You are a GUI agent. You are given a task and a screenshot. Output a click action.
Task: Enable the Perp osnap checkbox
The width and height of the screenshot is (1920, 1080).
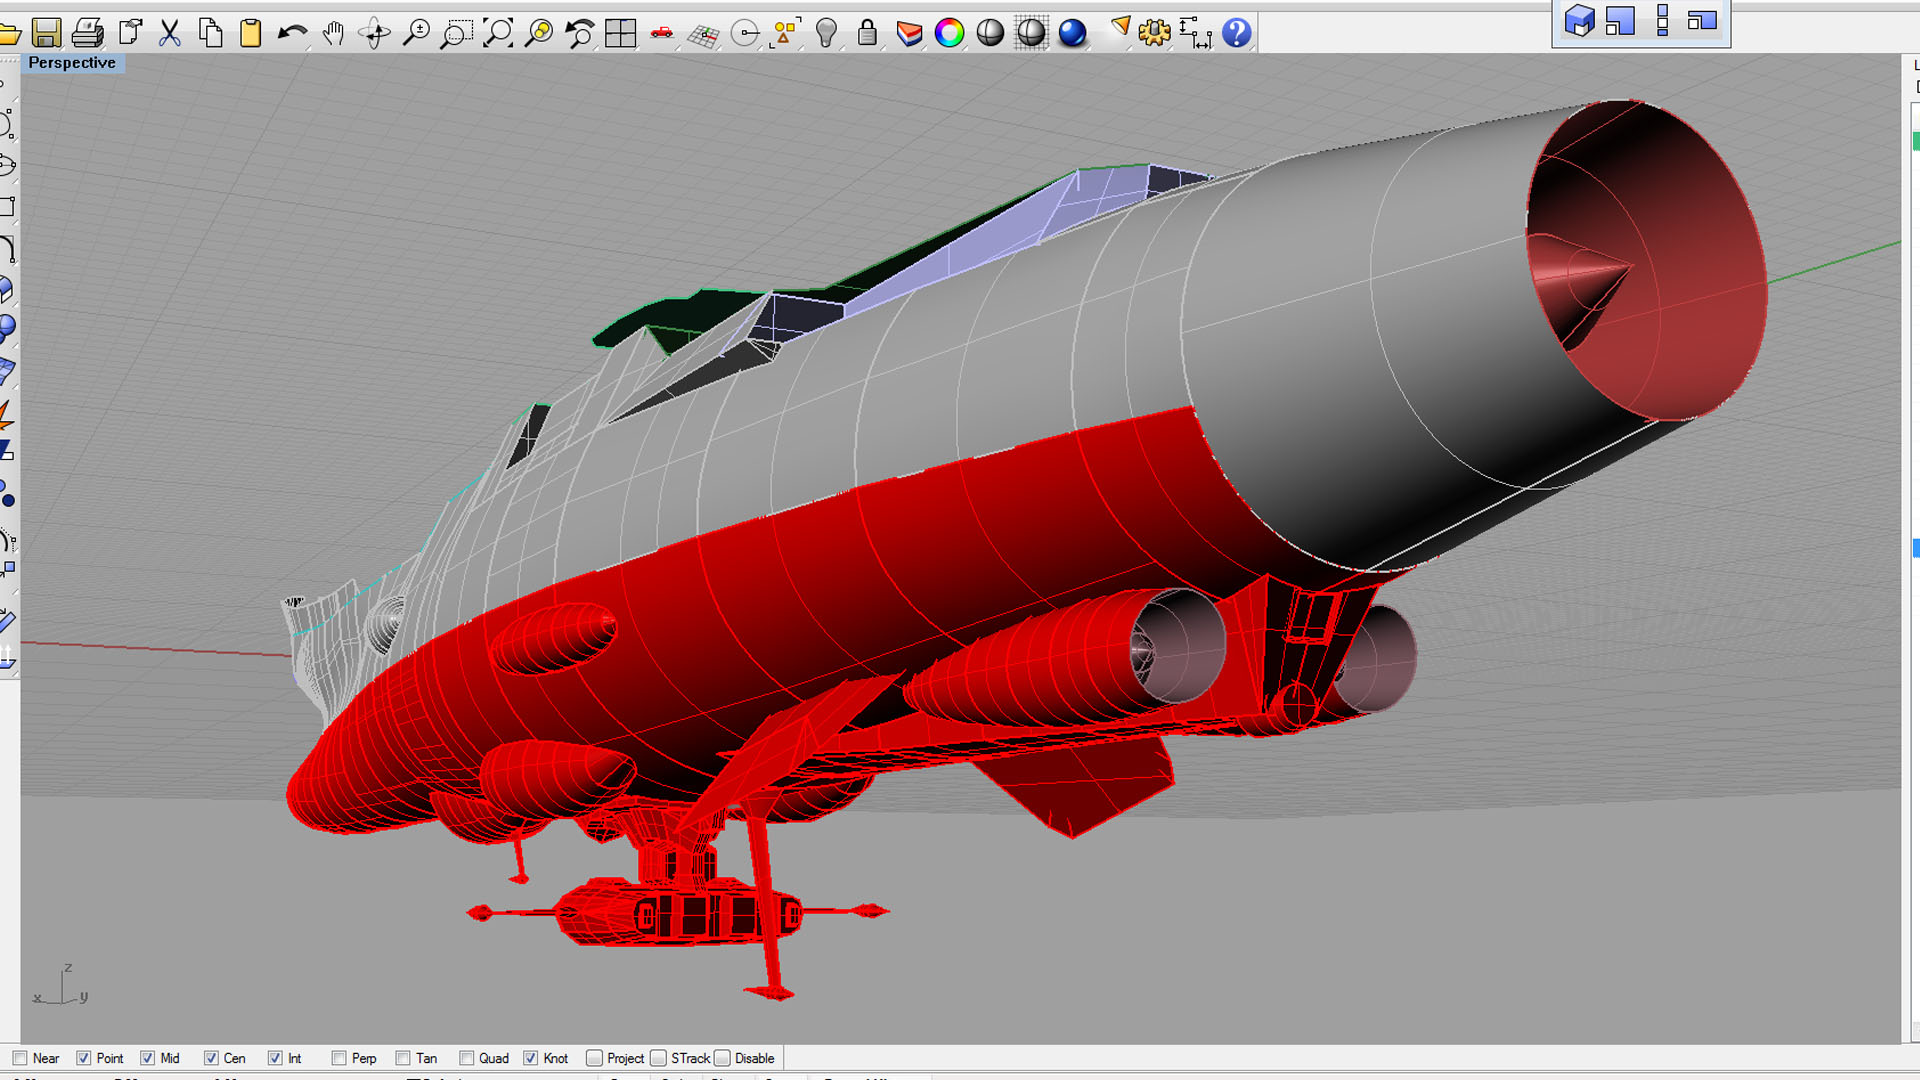pos(339,1058)
